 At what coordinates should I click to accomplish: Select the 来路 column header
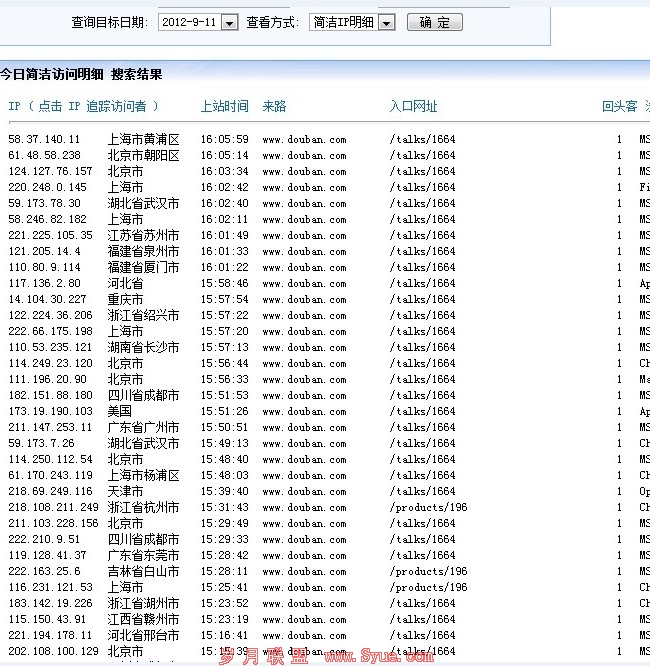274,106
